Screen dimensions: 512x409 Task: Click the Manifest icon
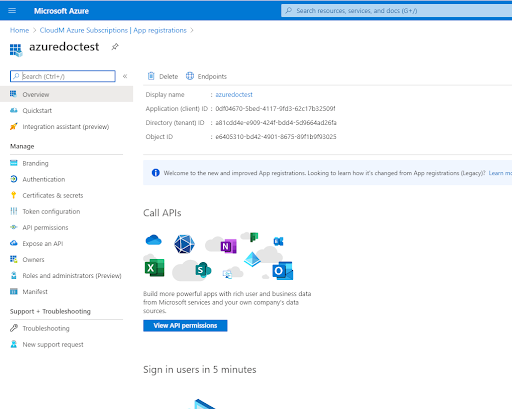(x=14, y=291)
